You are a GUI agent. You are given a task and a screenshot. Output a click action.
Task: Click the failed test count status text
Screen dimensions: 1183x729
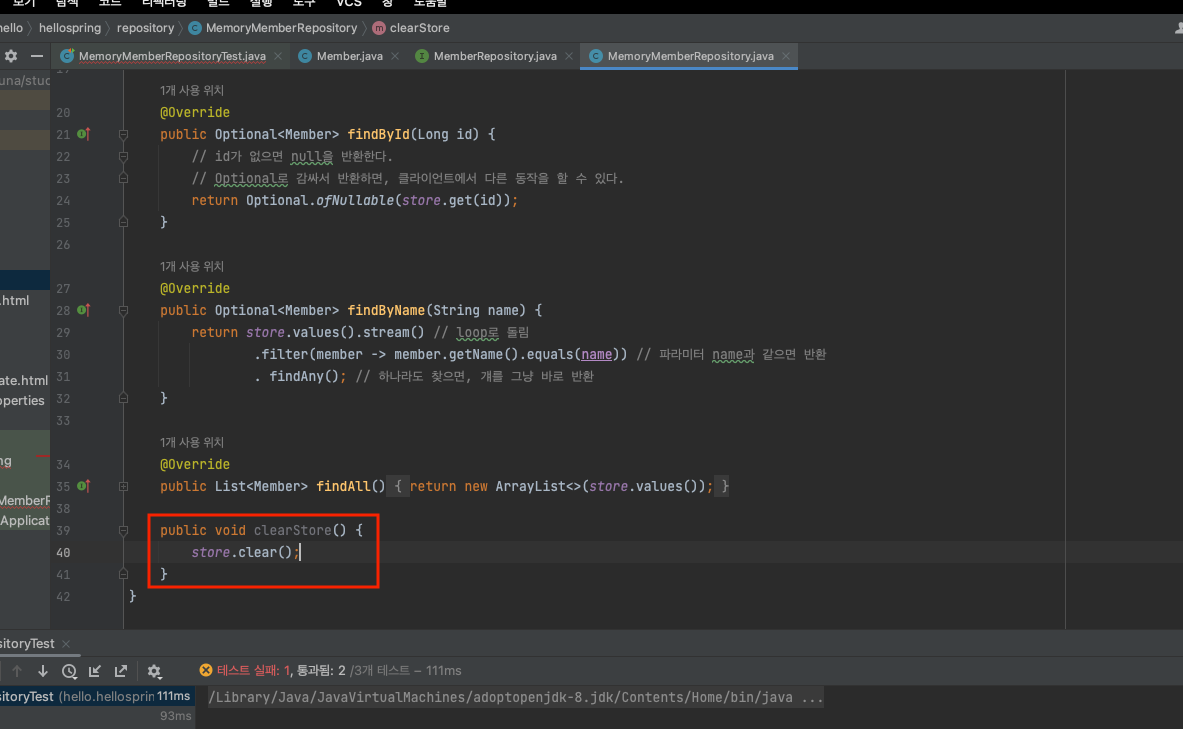coord(254,670)
